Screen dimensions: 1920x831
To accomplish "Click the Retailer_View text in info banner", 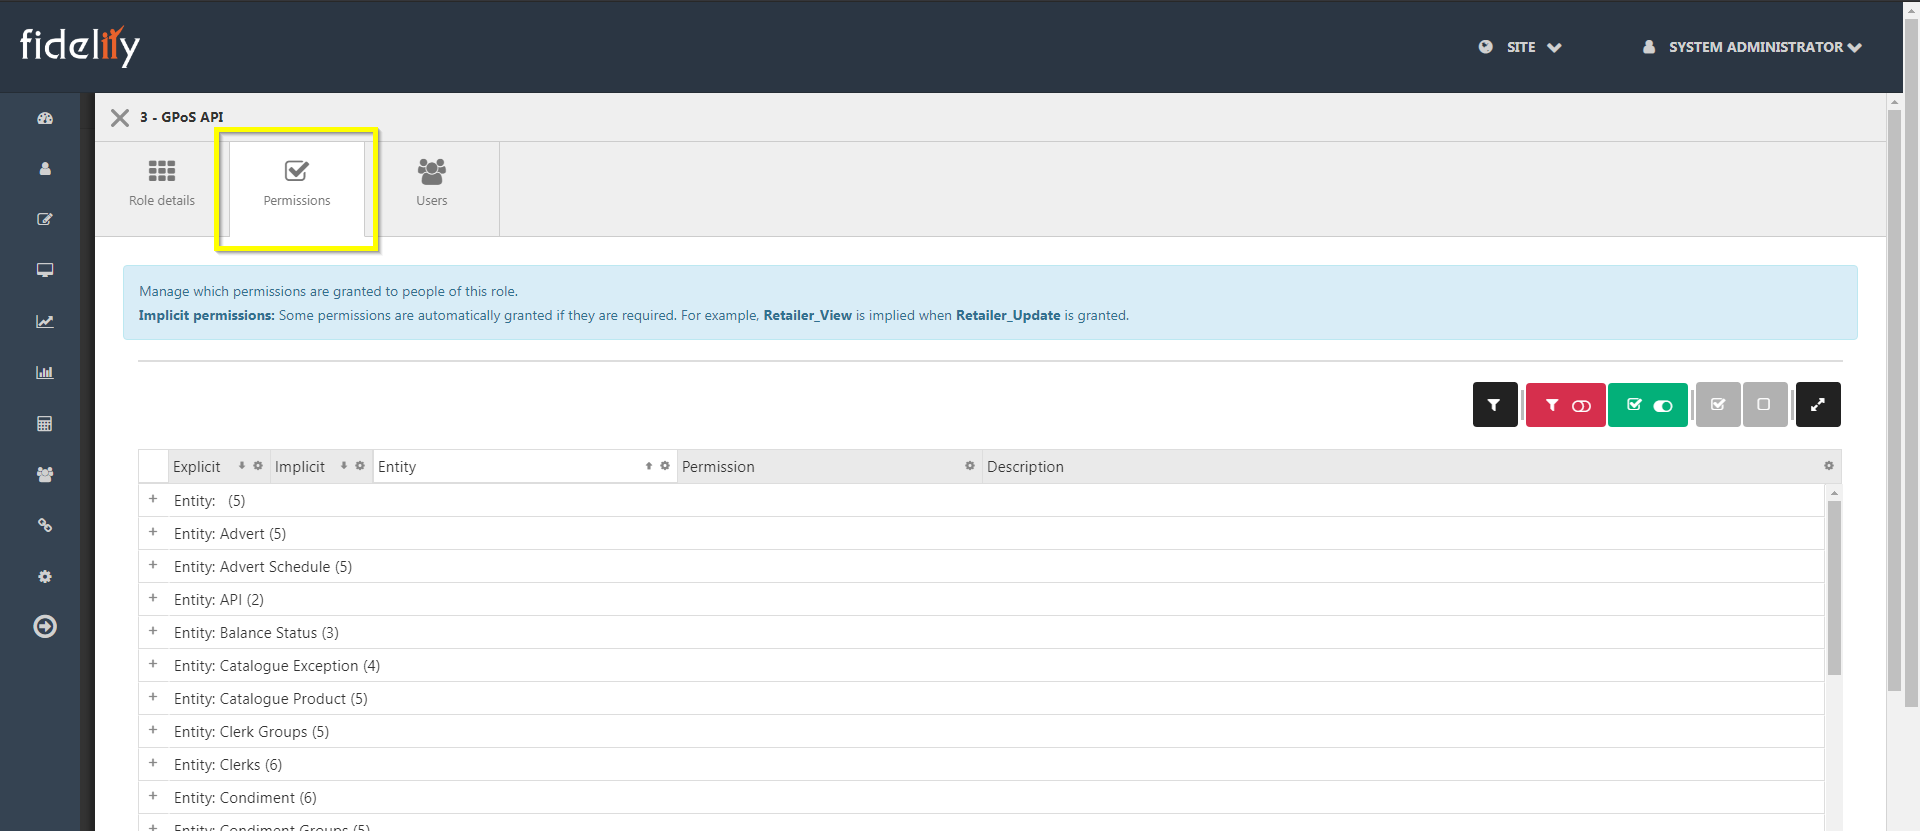I will [807, 315].
